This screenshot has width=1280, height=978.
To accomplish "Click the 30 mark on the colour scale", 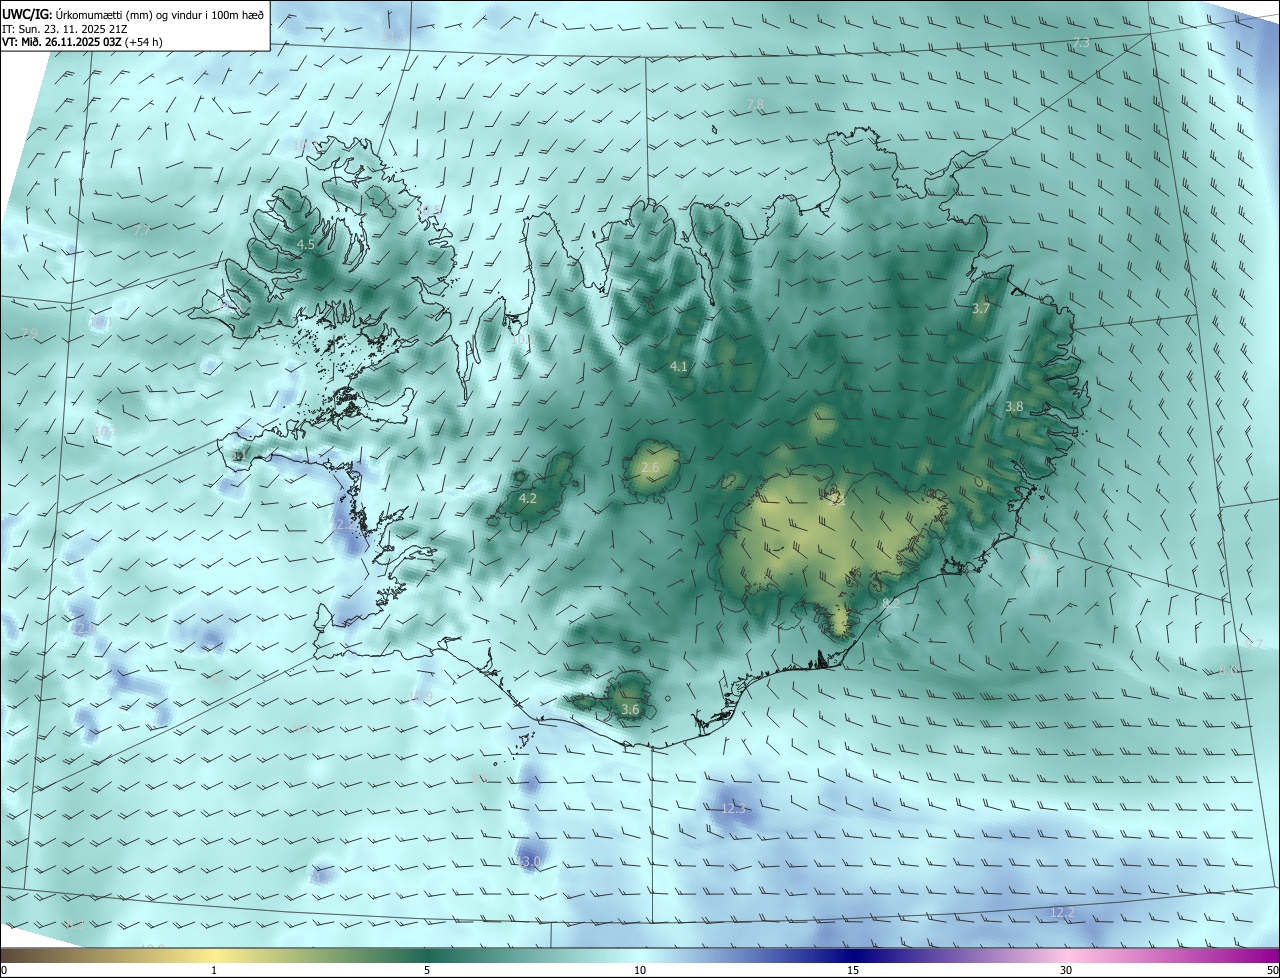I will (1066, 971).
